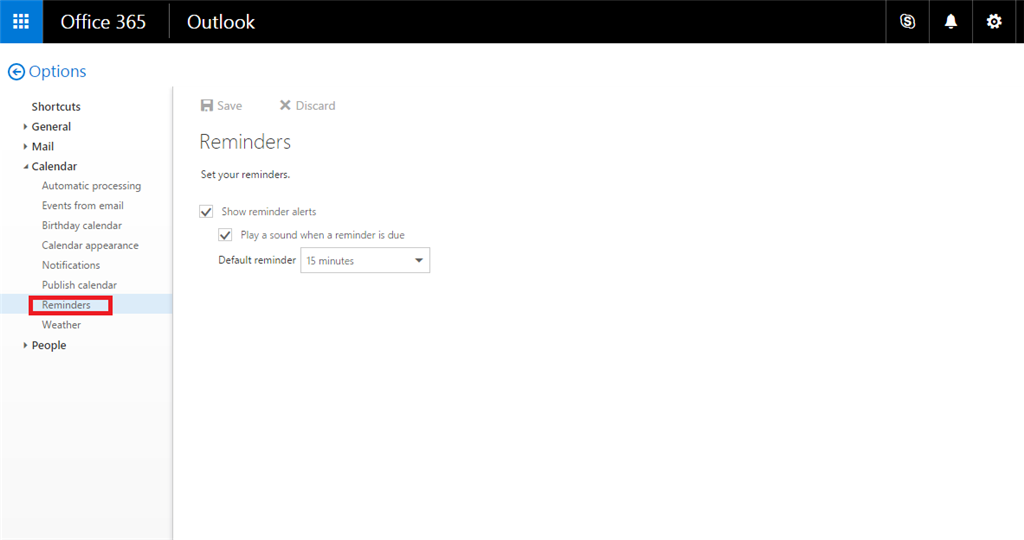Click the Office 365 title
Image resolution: width=1024 pixels, height=540 pixels.
(103, 22)
